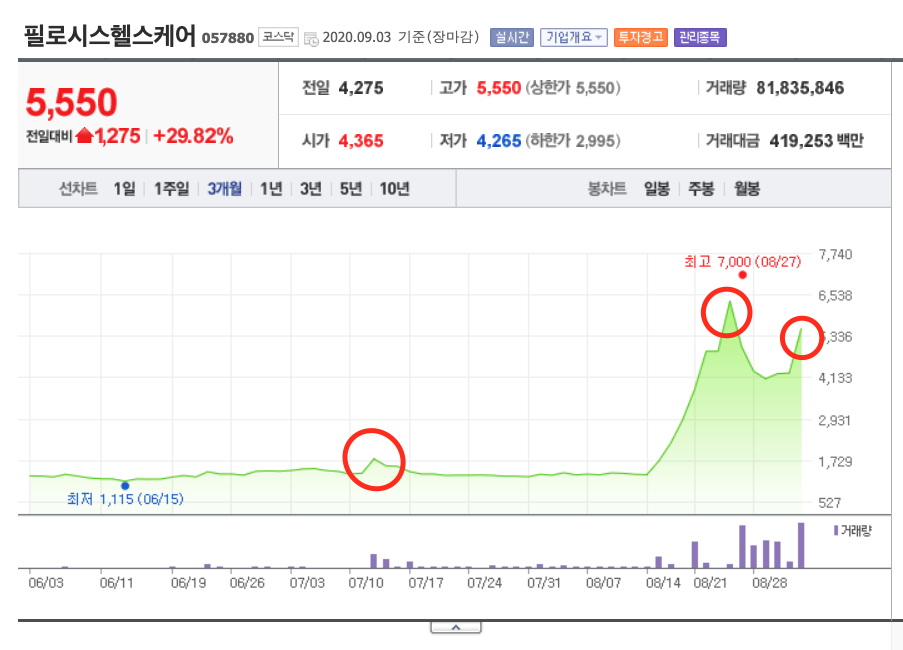The image size is (903, 650).
Task: Click the red up-arrow price change icon
Action: coord(85,136)
